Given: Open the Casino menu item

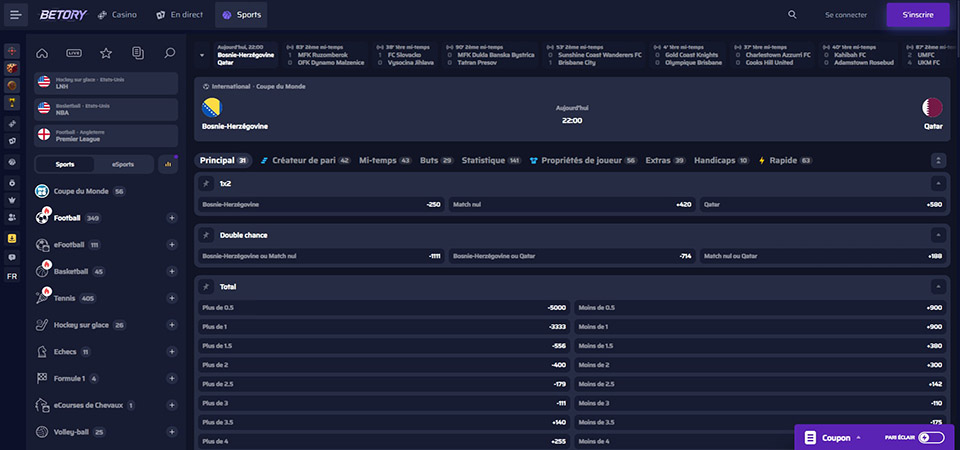Looking at the screenshot, I should click(117, 15).
